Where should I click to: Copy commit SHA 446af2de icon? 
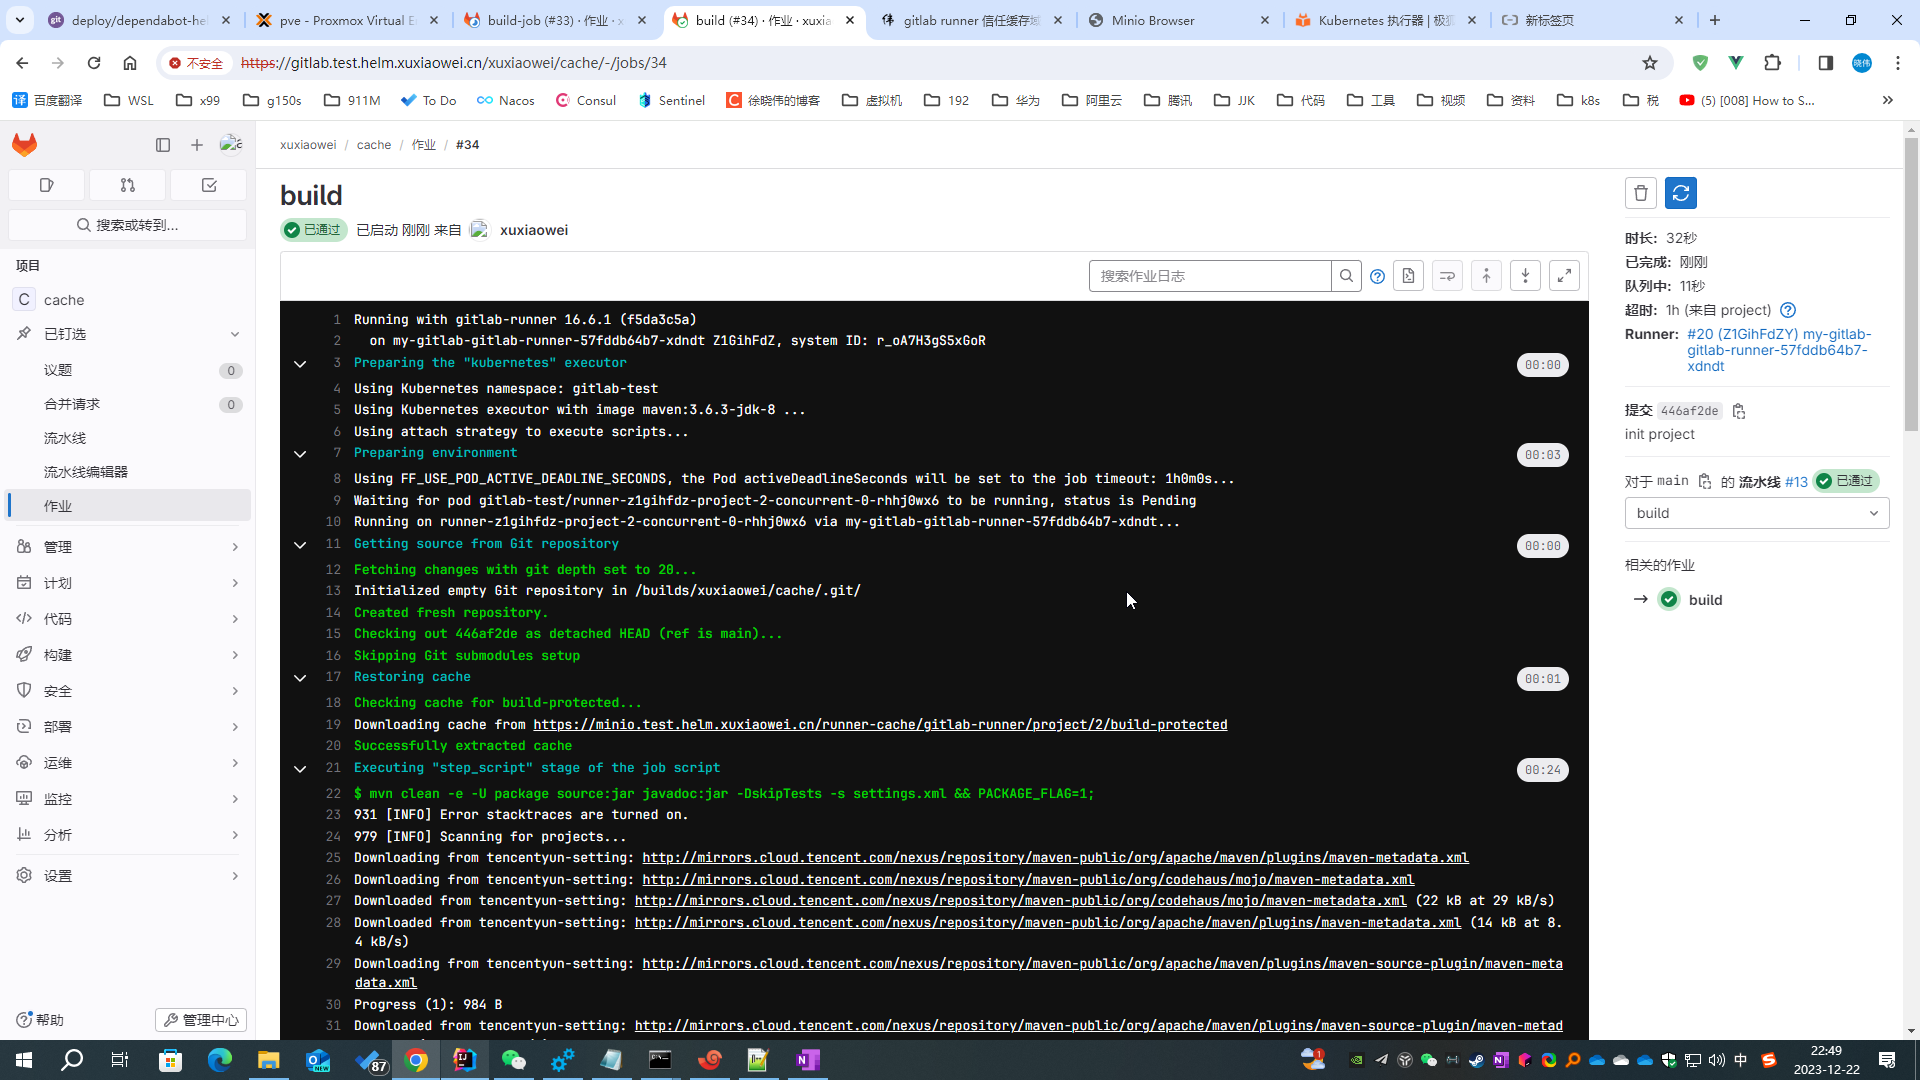click(1739, 411)
